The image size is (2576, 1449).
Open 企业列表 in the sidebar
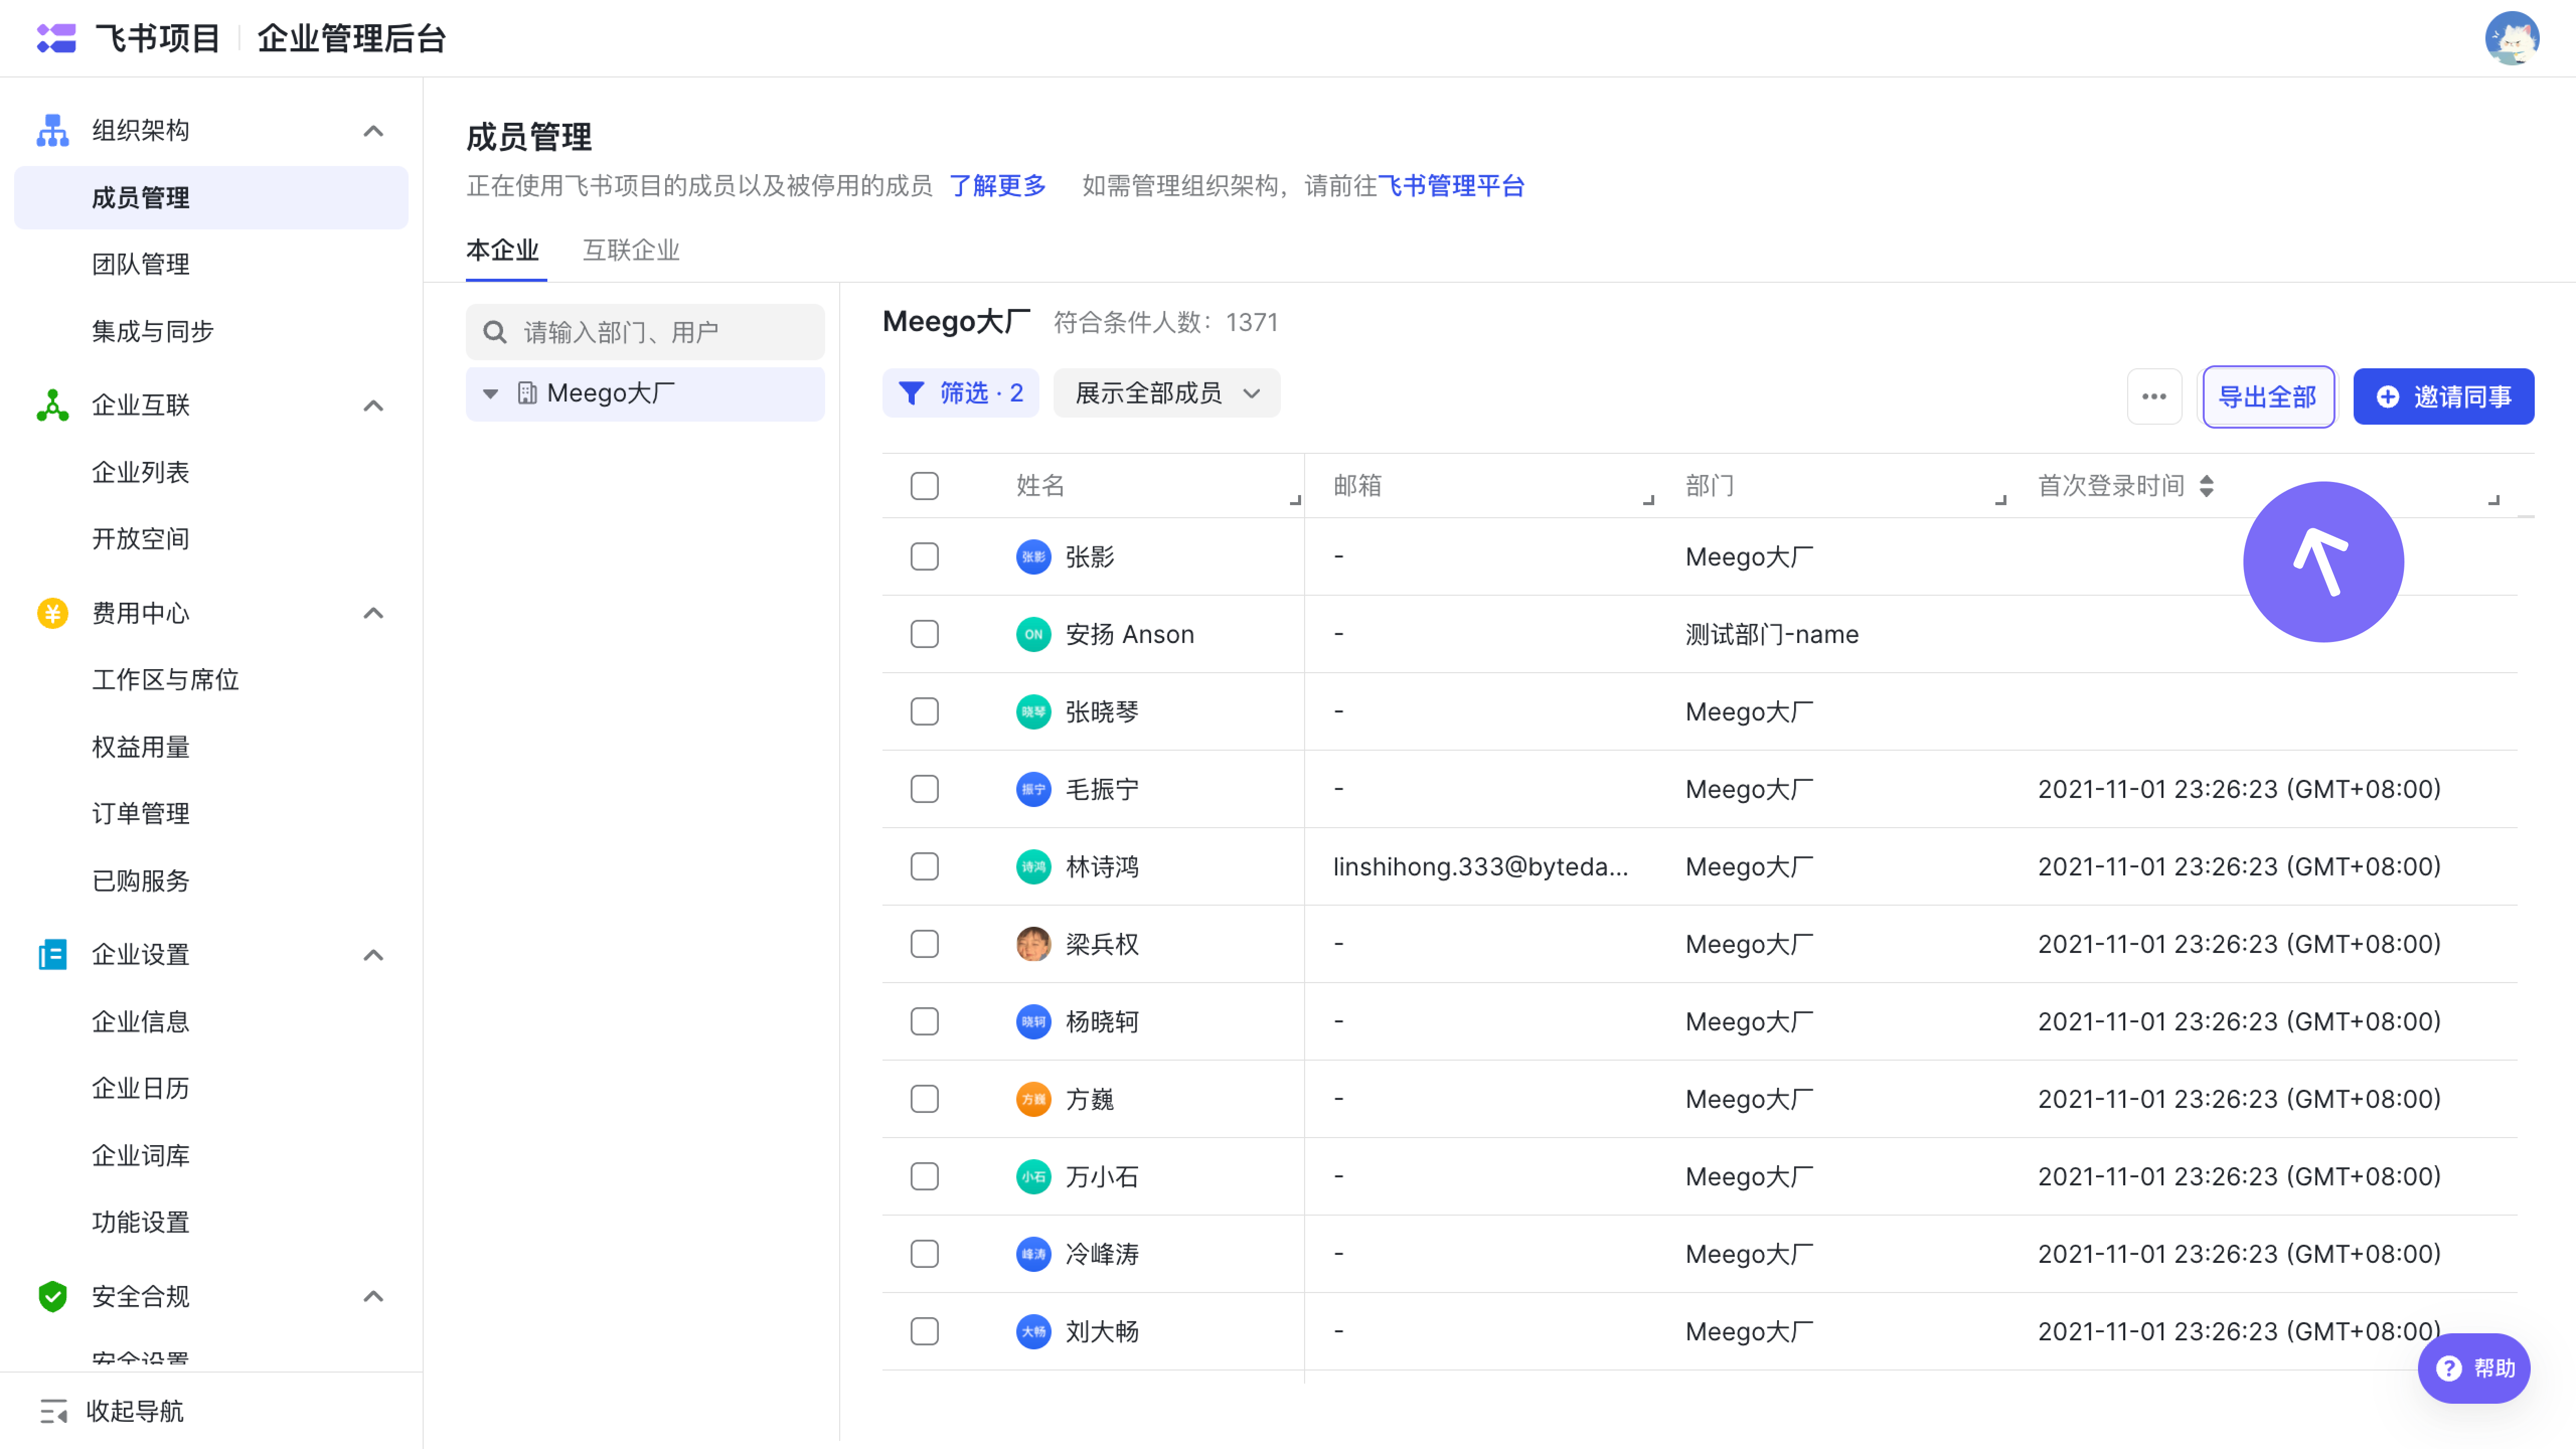pyautogui.click(x=141, y=472)
